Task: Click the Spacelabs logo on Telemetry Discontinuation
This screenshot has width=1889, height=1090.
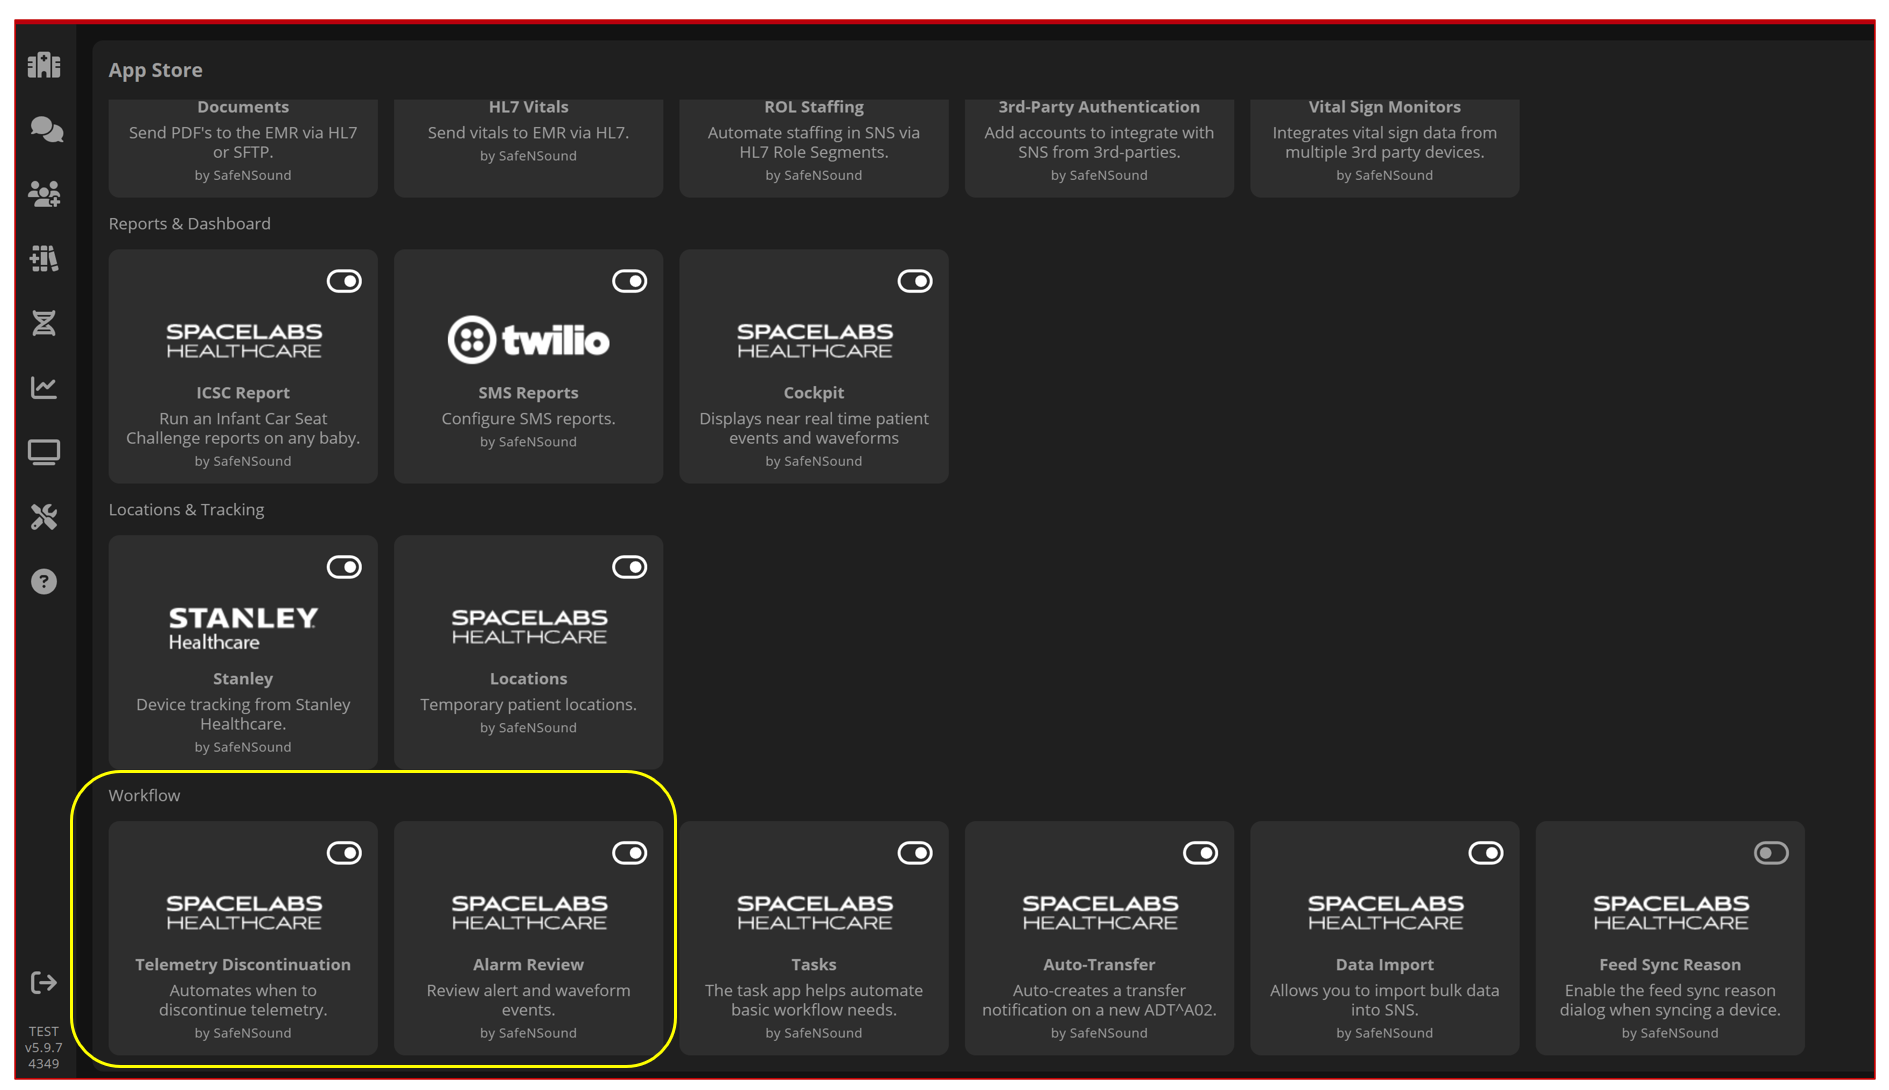Action: [243, 912]
